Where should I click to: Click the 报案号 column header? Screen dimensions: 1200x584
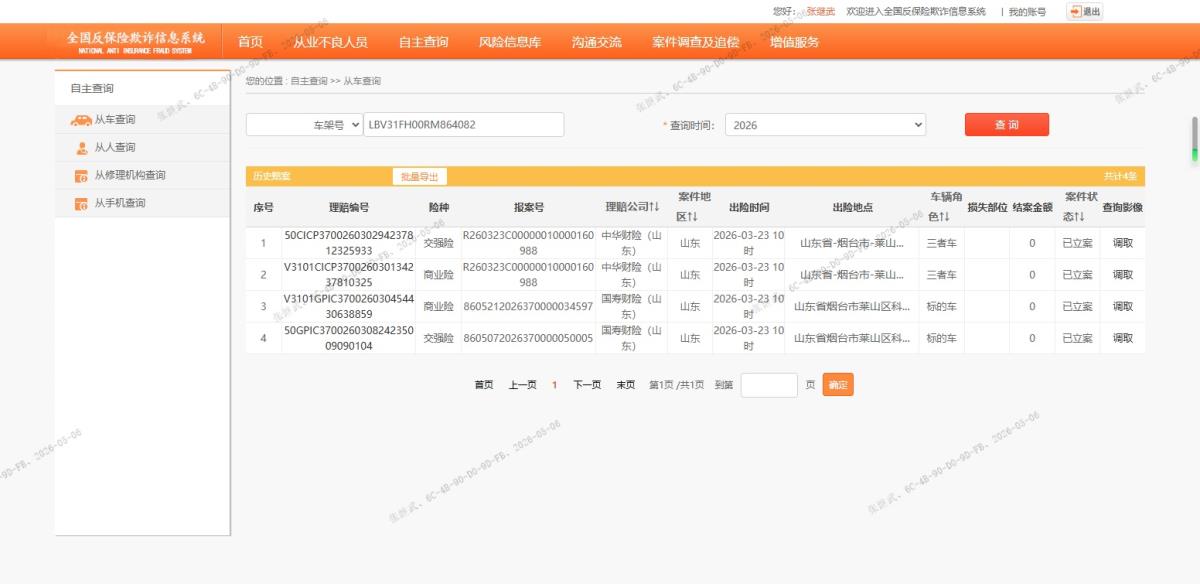point(529,207)
